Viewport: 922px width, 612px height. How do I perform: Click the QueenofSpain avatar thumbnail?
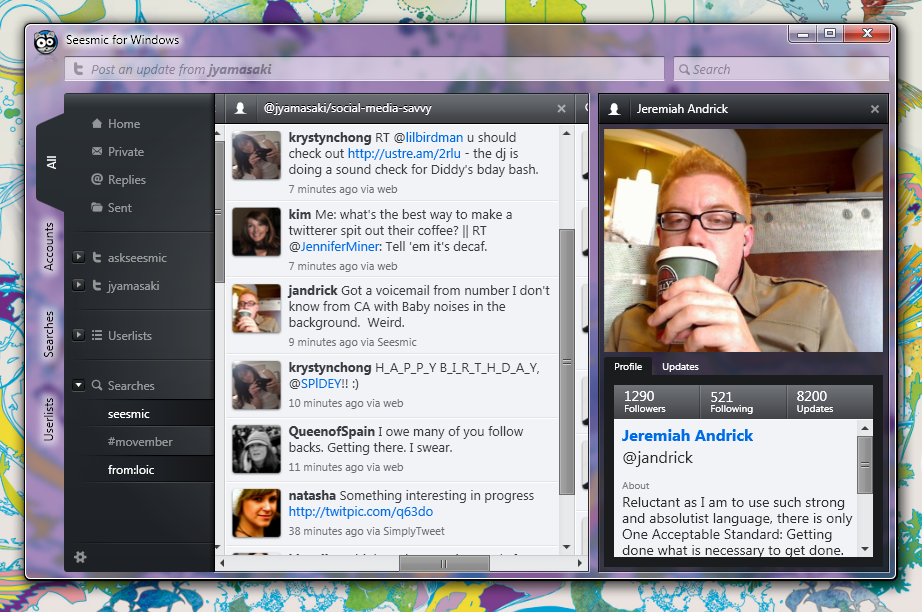coord(256,449)
